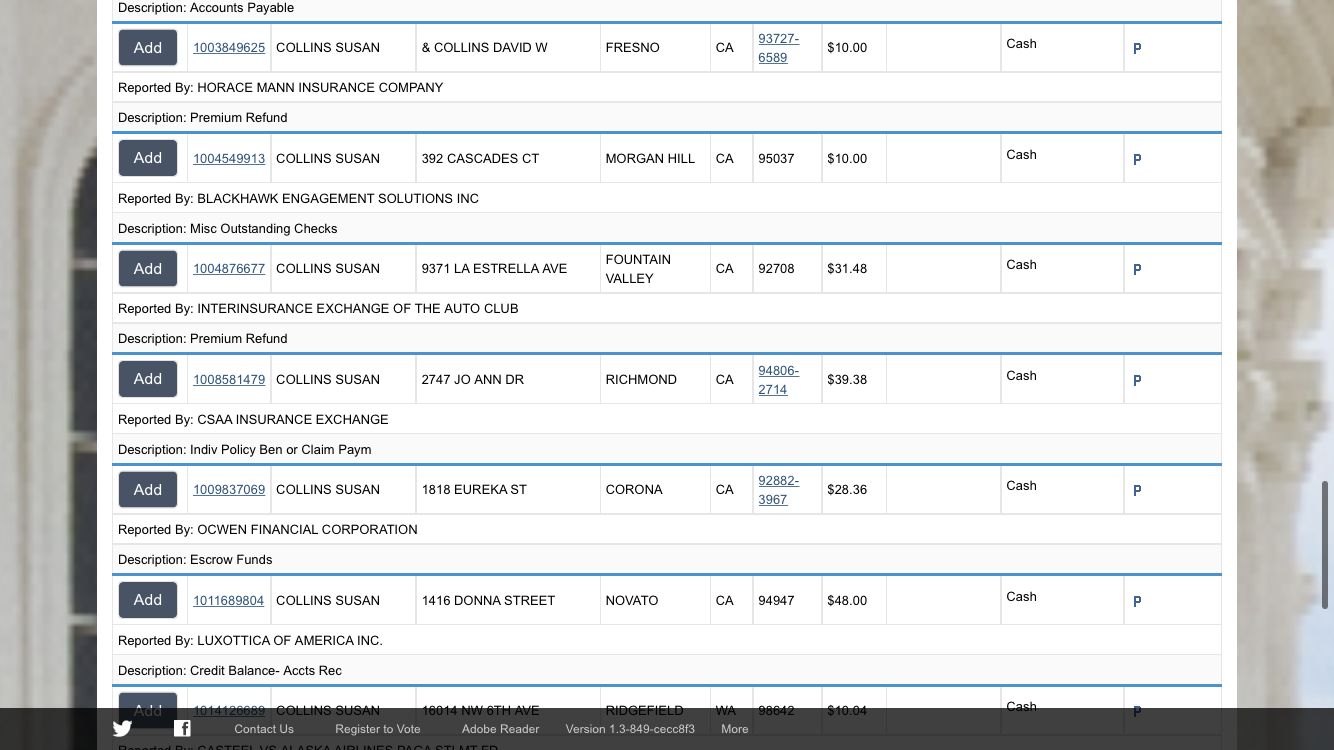Open Register to Vote footer link
The height and width of the screenshot is (750, 1334).
pos(378,729)
